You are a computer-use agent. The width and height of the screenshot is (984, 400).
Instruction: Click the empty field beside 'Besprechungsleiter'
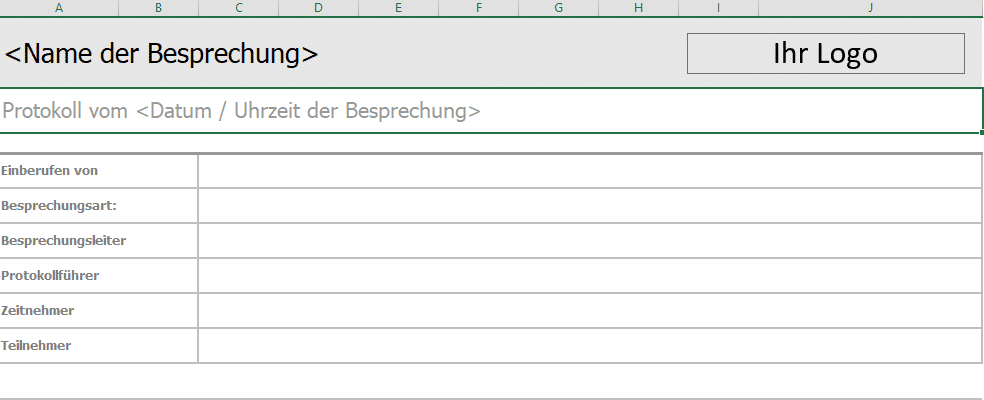(590, 241)
